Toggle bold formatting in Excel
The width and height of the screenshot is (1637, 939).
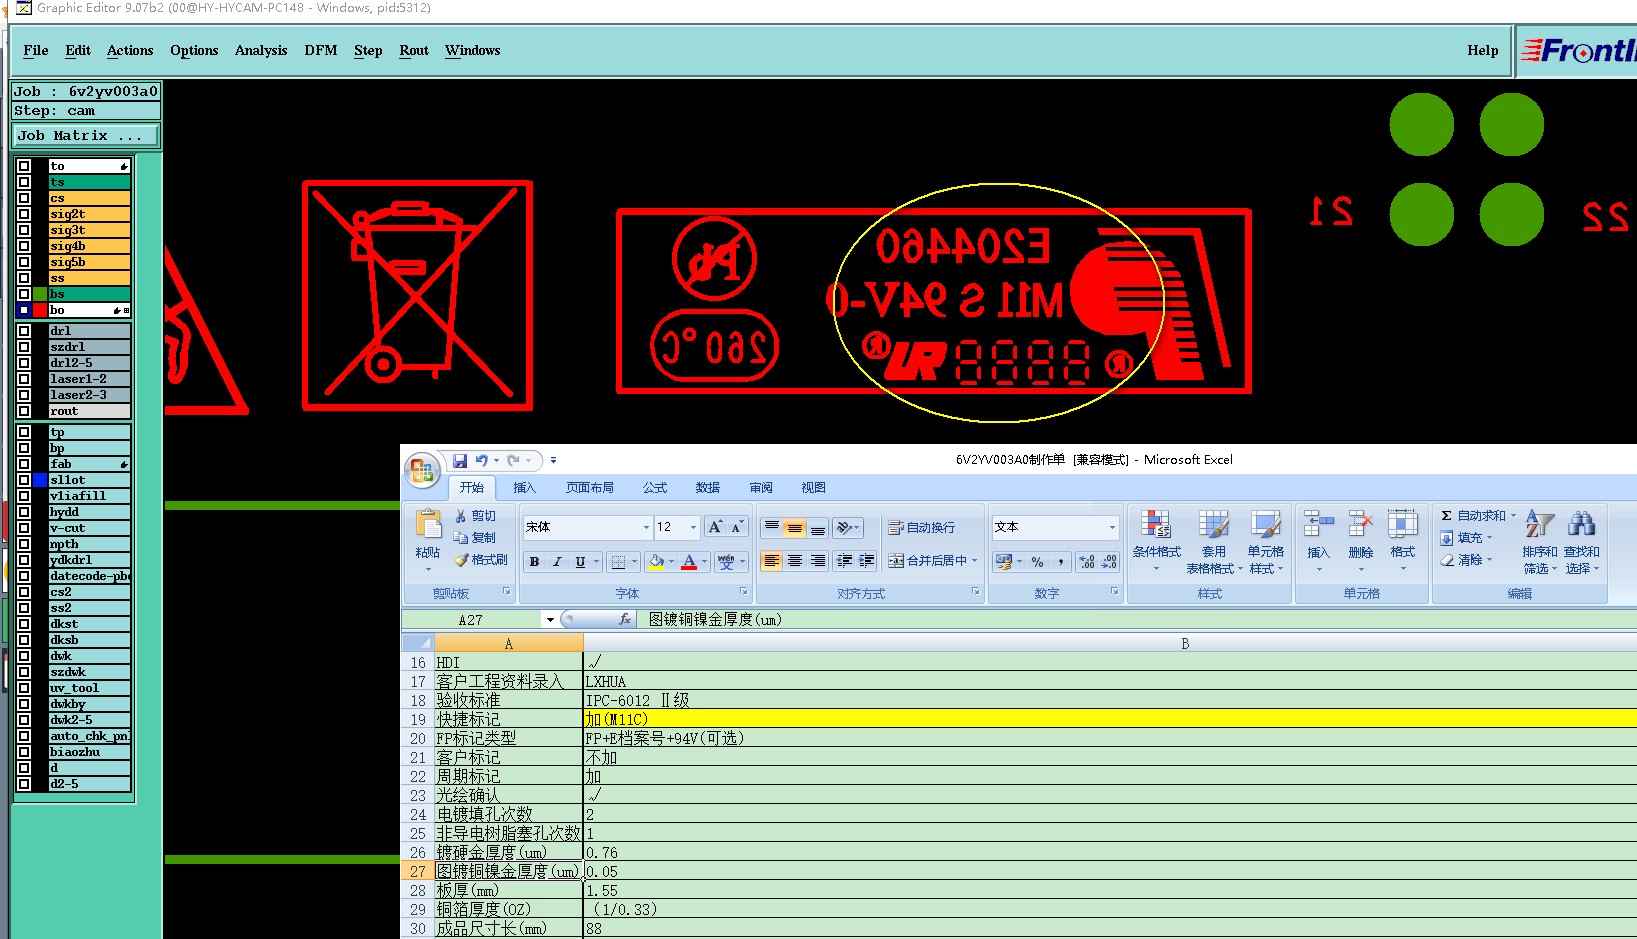click(534, 562)
